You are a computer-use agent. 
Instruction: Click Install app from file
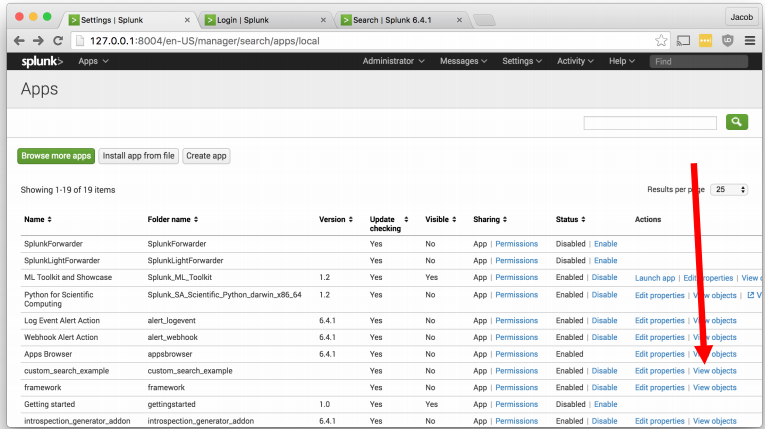click(139, 156)
